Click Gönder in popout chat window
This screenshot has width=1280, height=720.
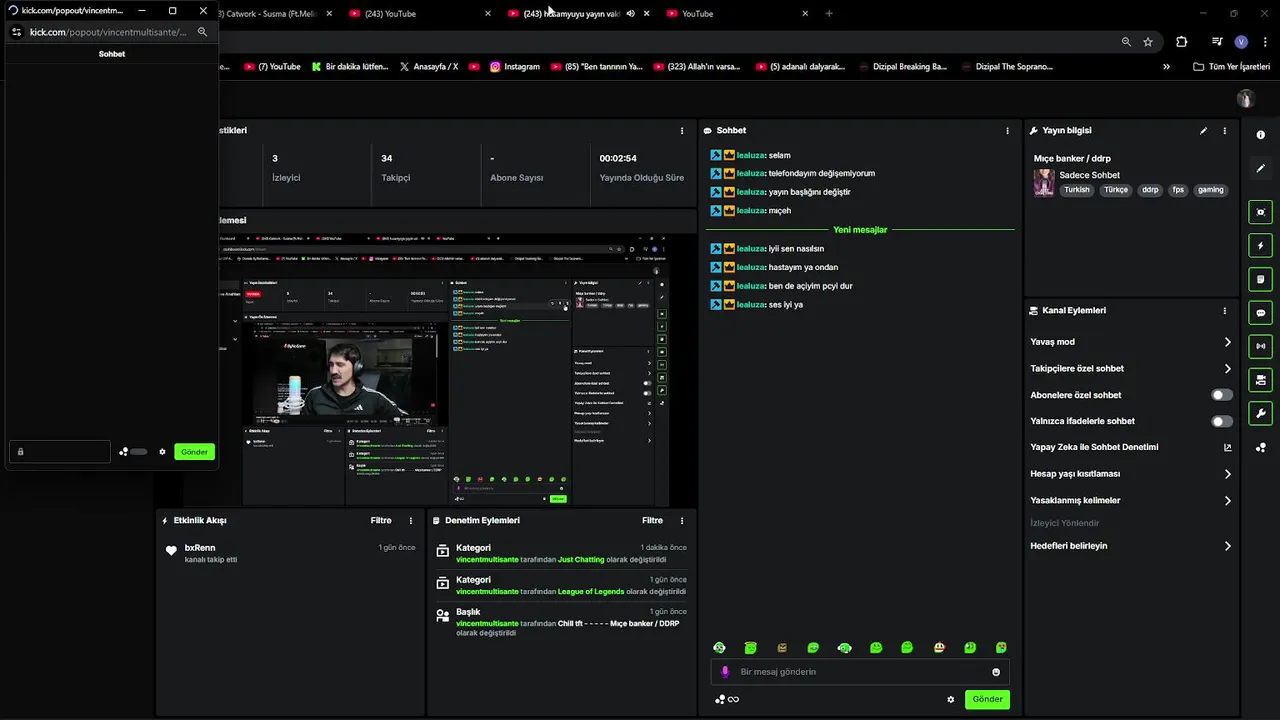[x=194, y=452]
